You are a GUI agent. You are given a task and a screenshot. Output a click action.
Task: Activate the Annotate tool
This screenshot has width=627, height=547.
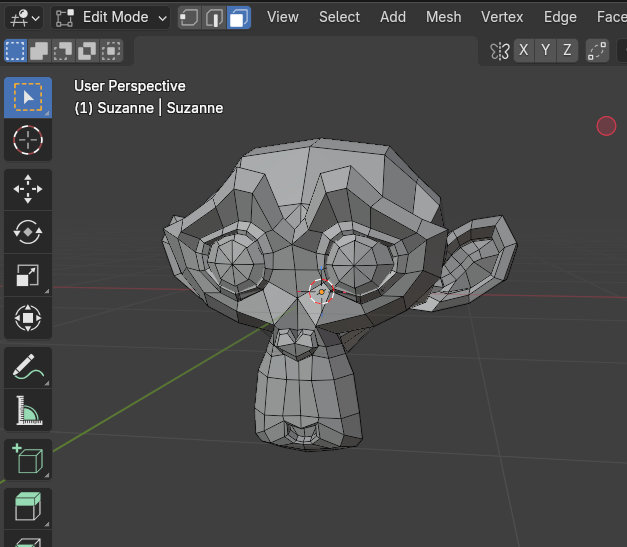(x=28, y=367)
